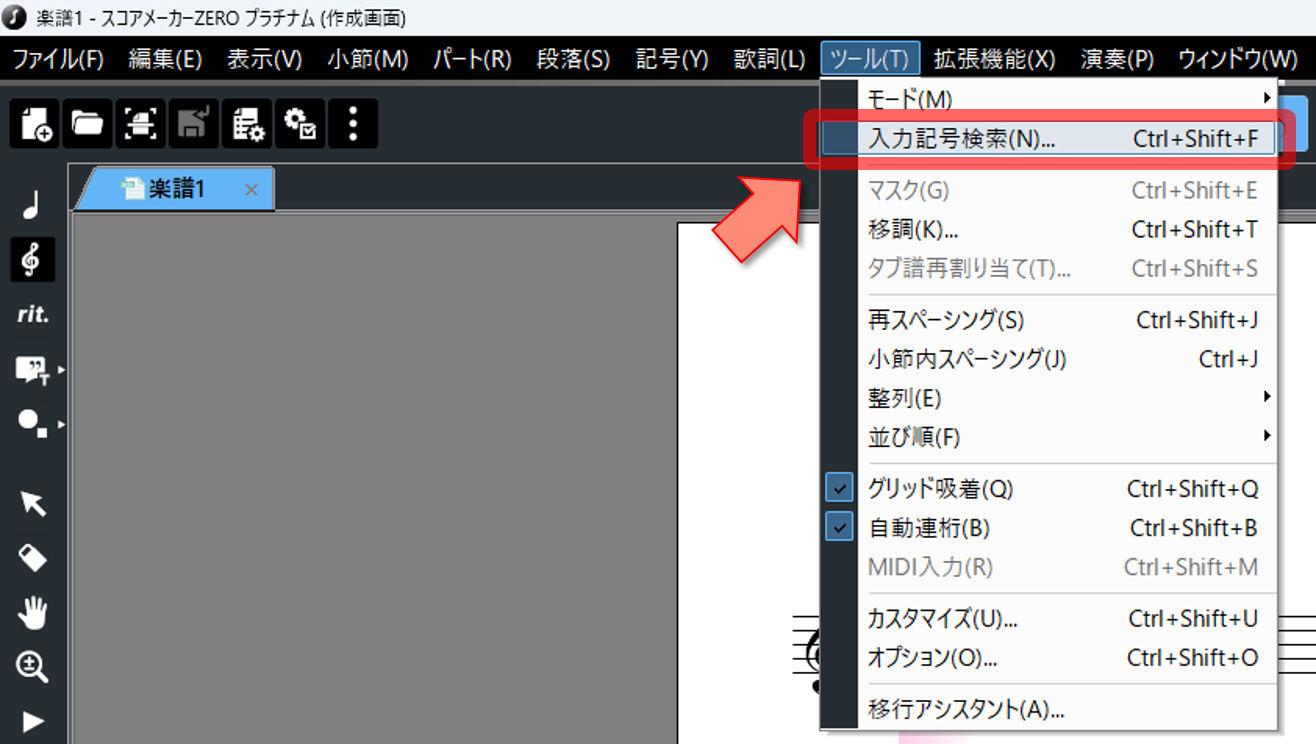
Task: Close the 楽譜1 document tab
Action: pos(251,190)
